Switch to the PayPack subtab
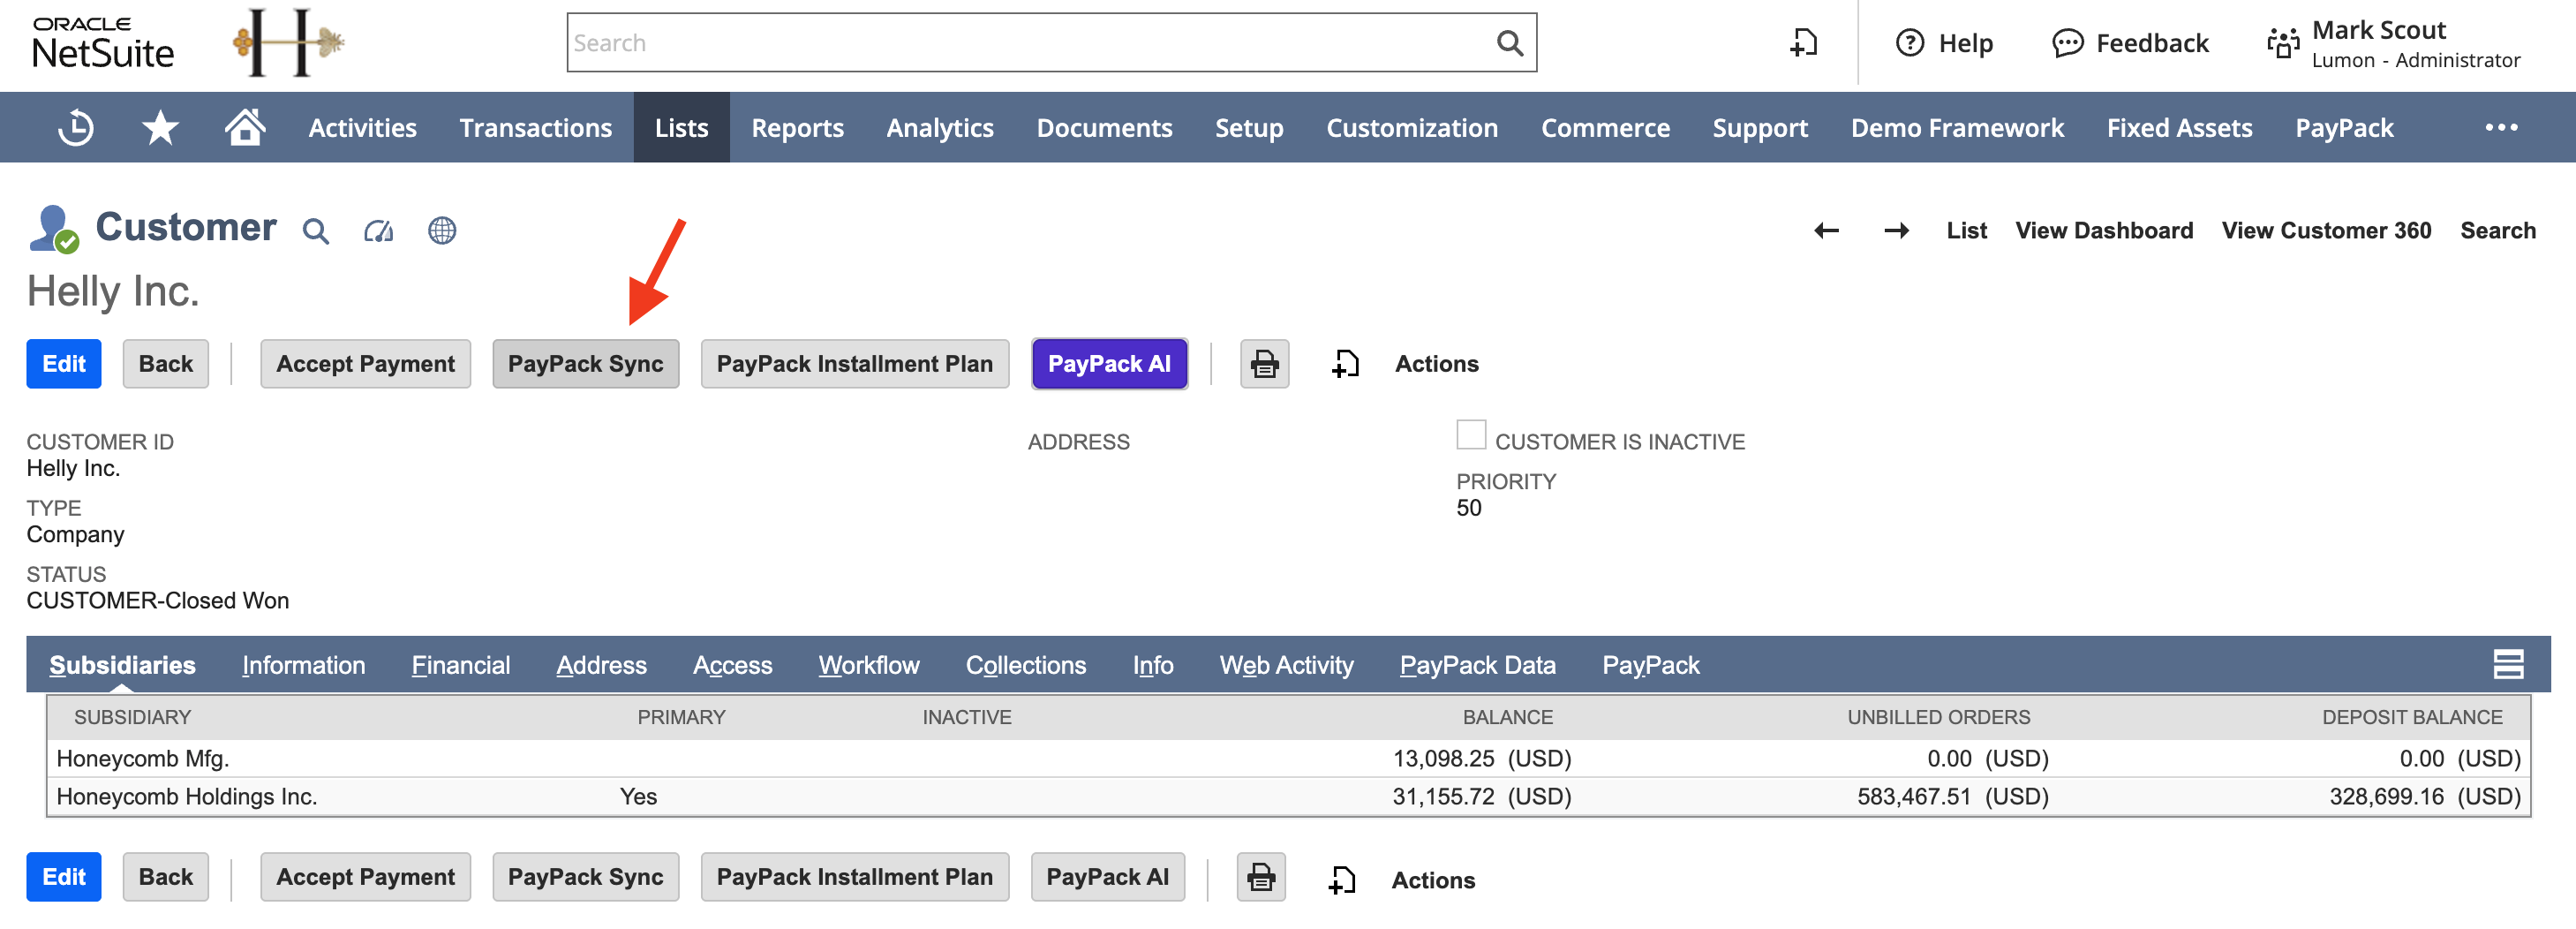The height and width of the screenshot is (929, 2576). click(1650, 665)
